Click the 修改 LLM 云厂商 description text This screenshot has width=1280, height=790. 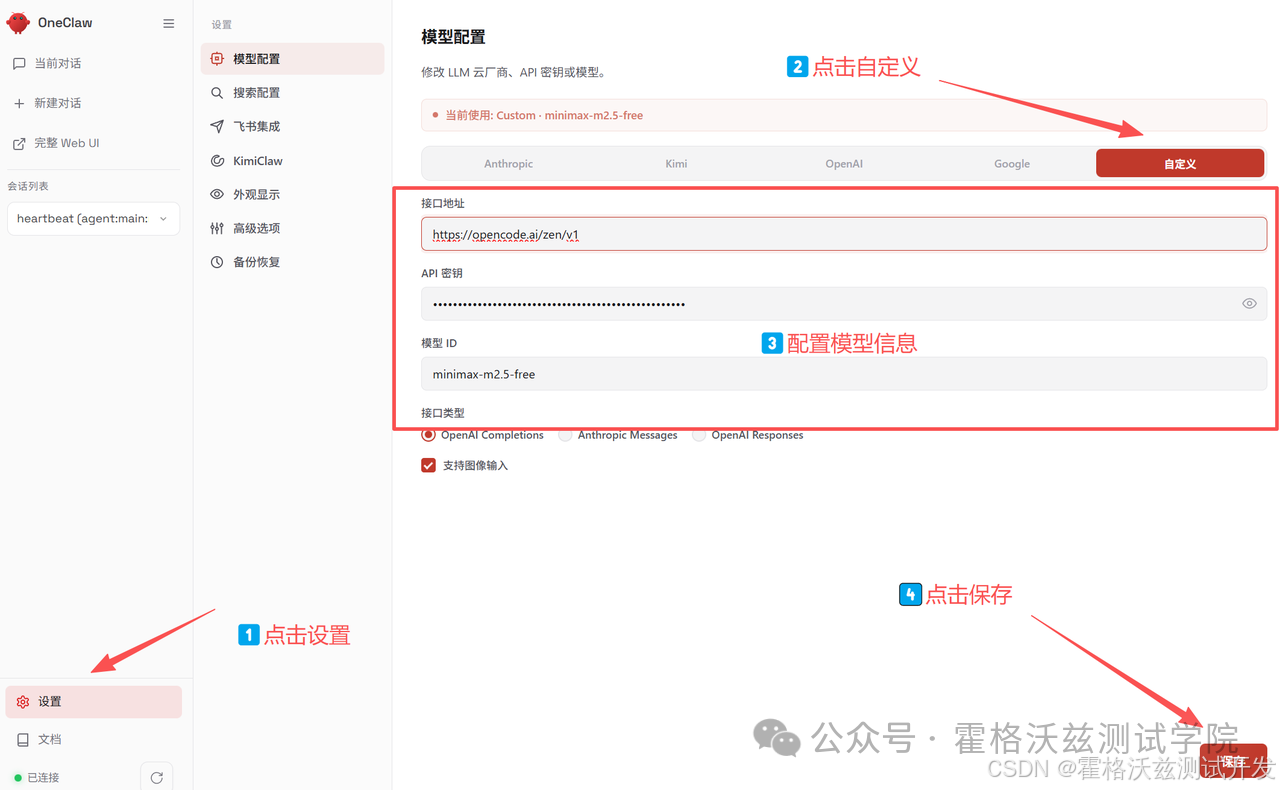tap(513, 73)
